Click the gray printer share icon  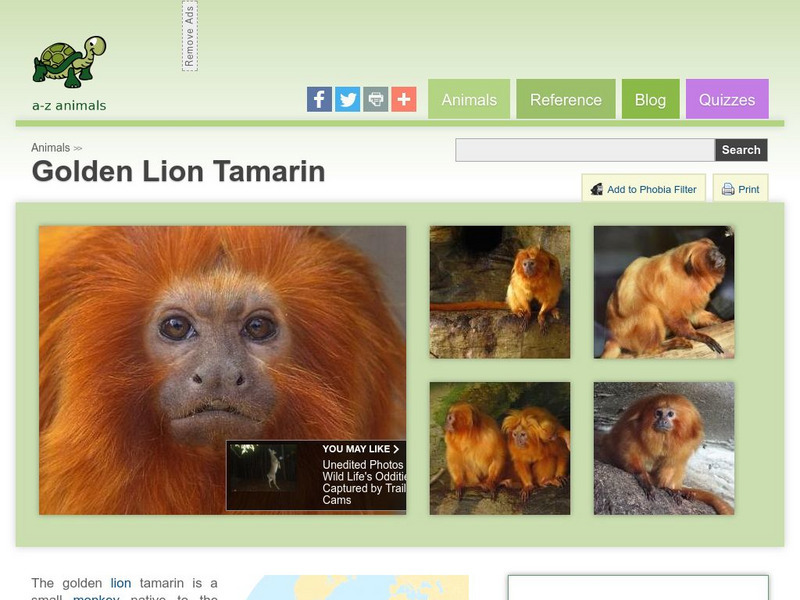[376, 99]
